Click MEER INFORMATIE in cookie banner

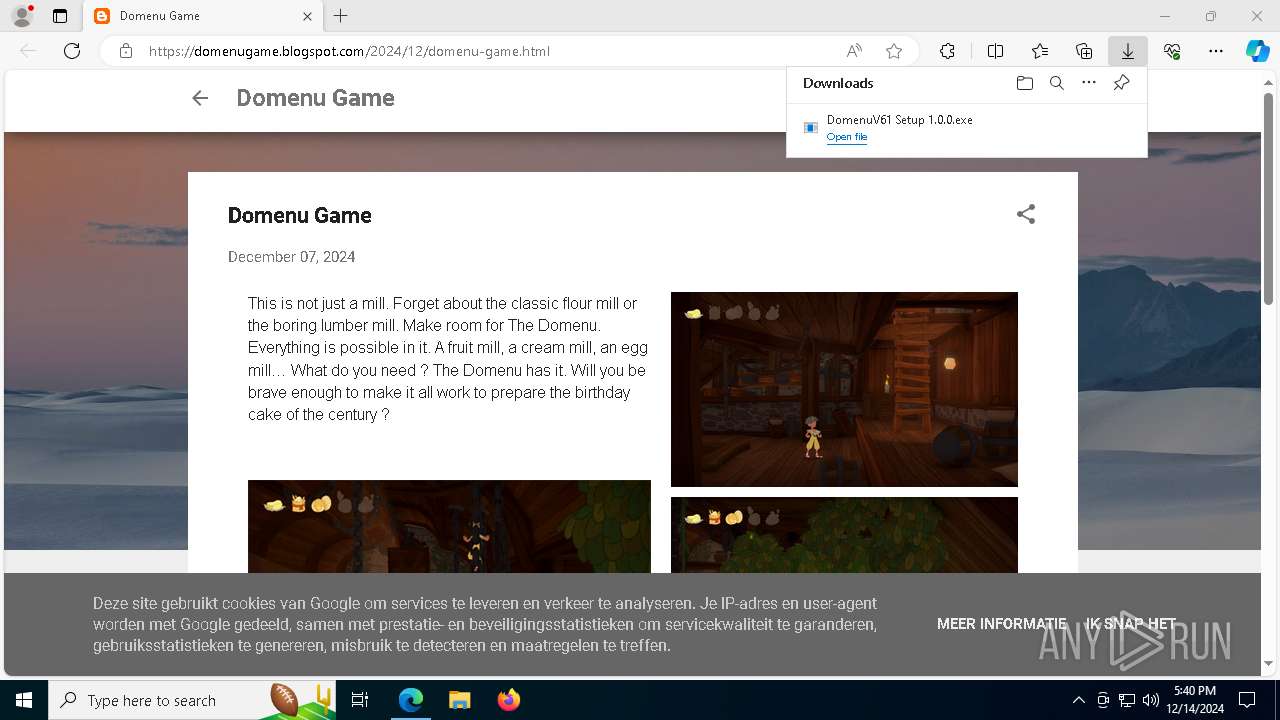click(x=1002, y=624)
